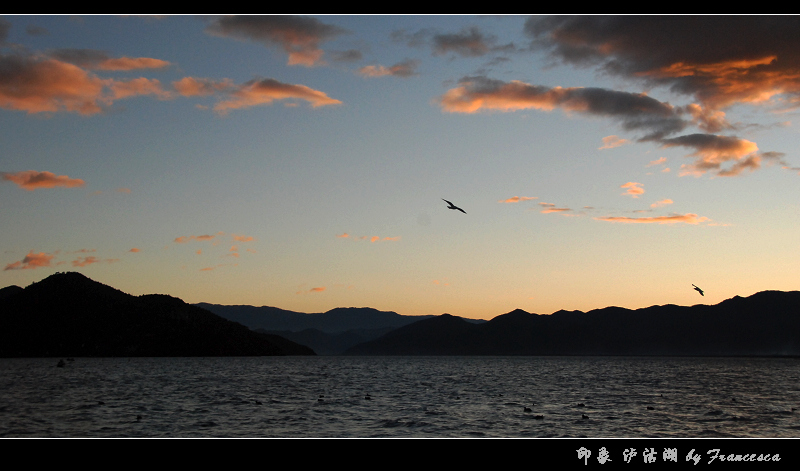Click the low pink cloud above left mountain
This screenshot has width=800, height=471.
[30, 261]
